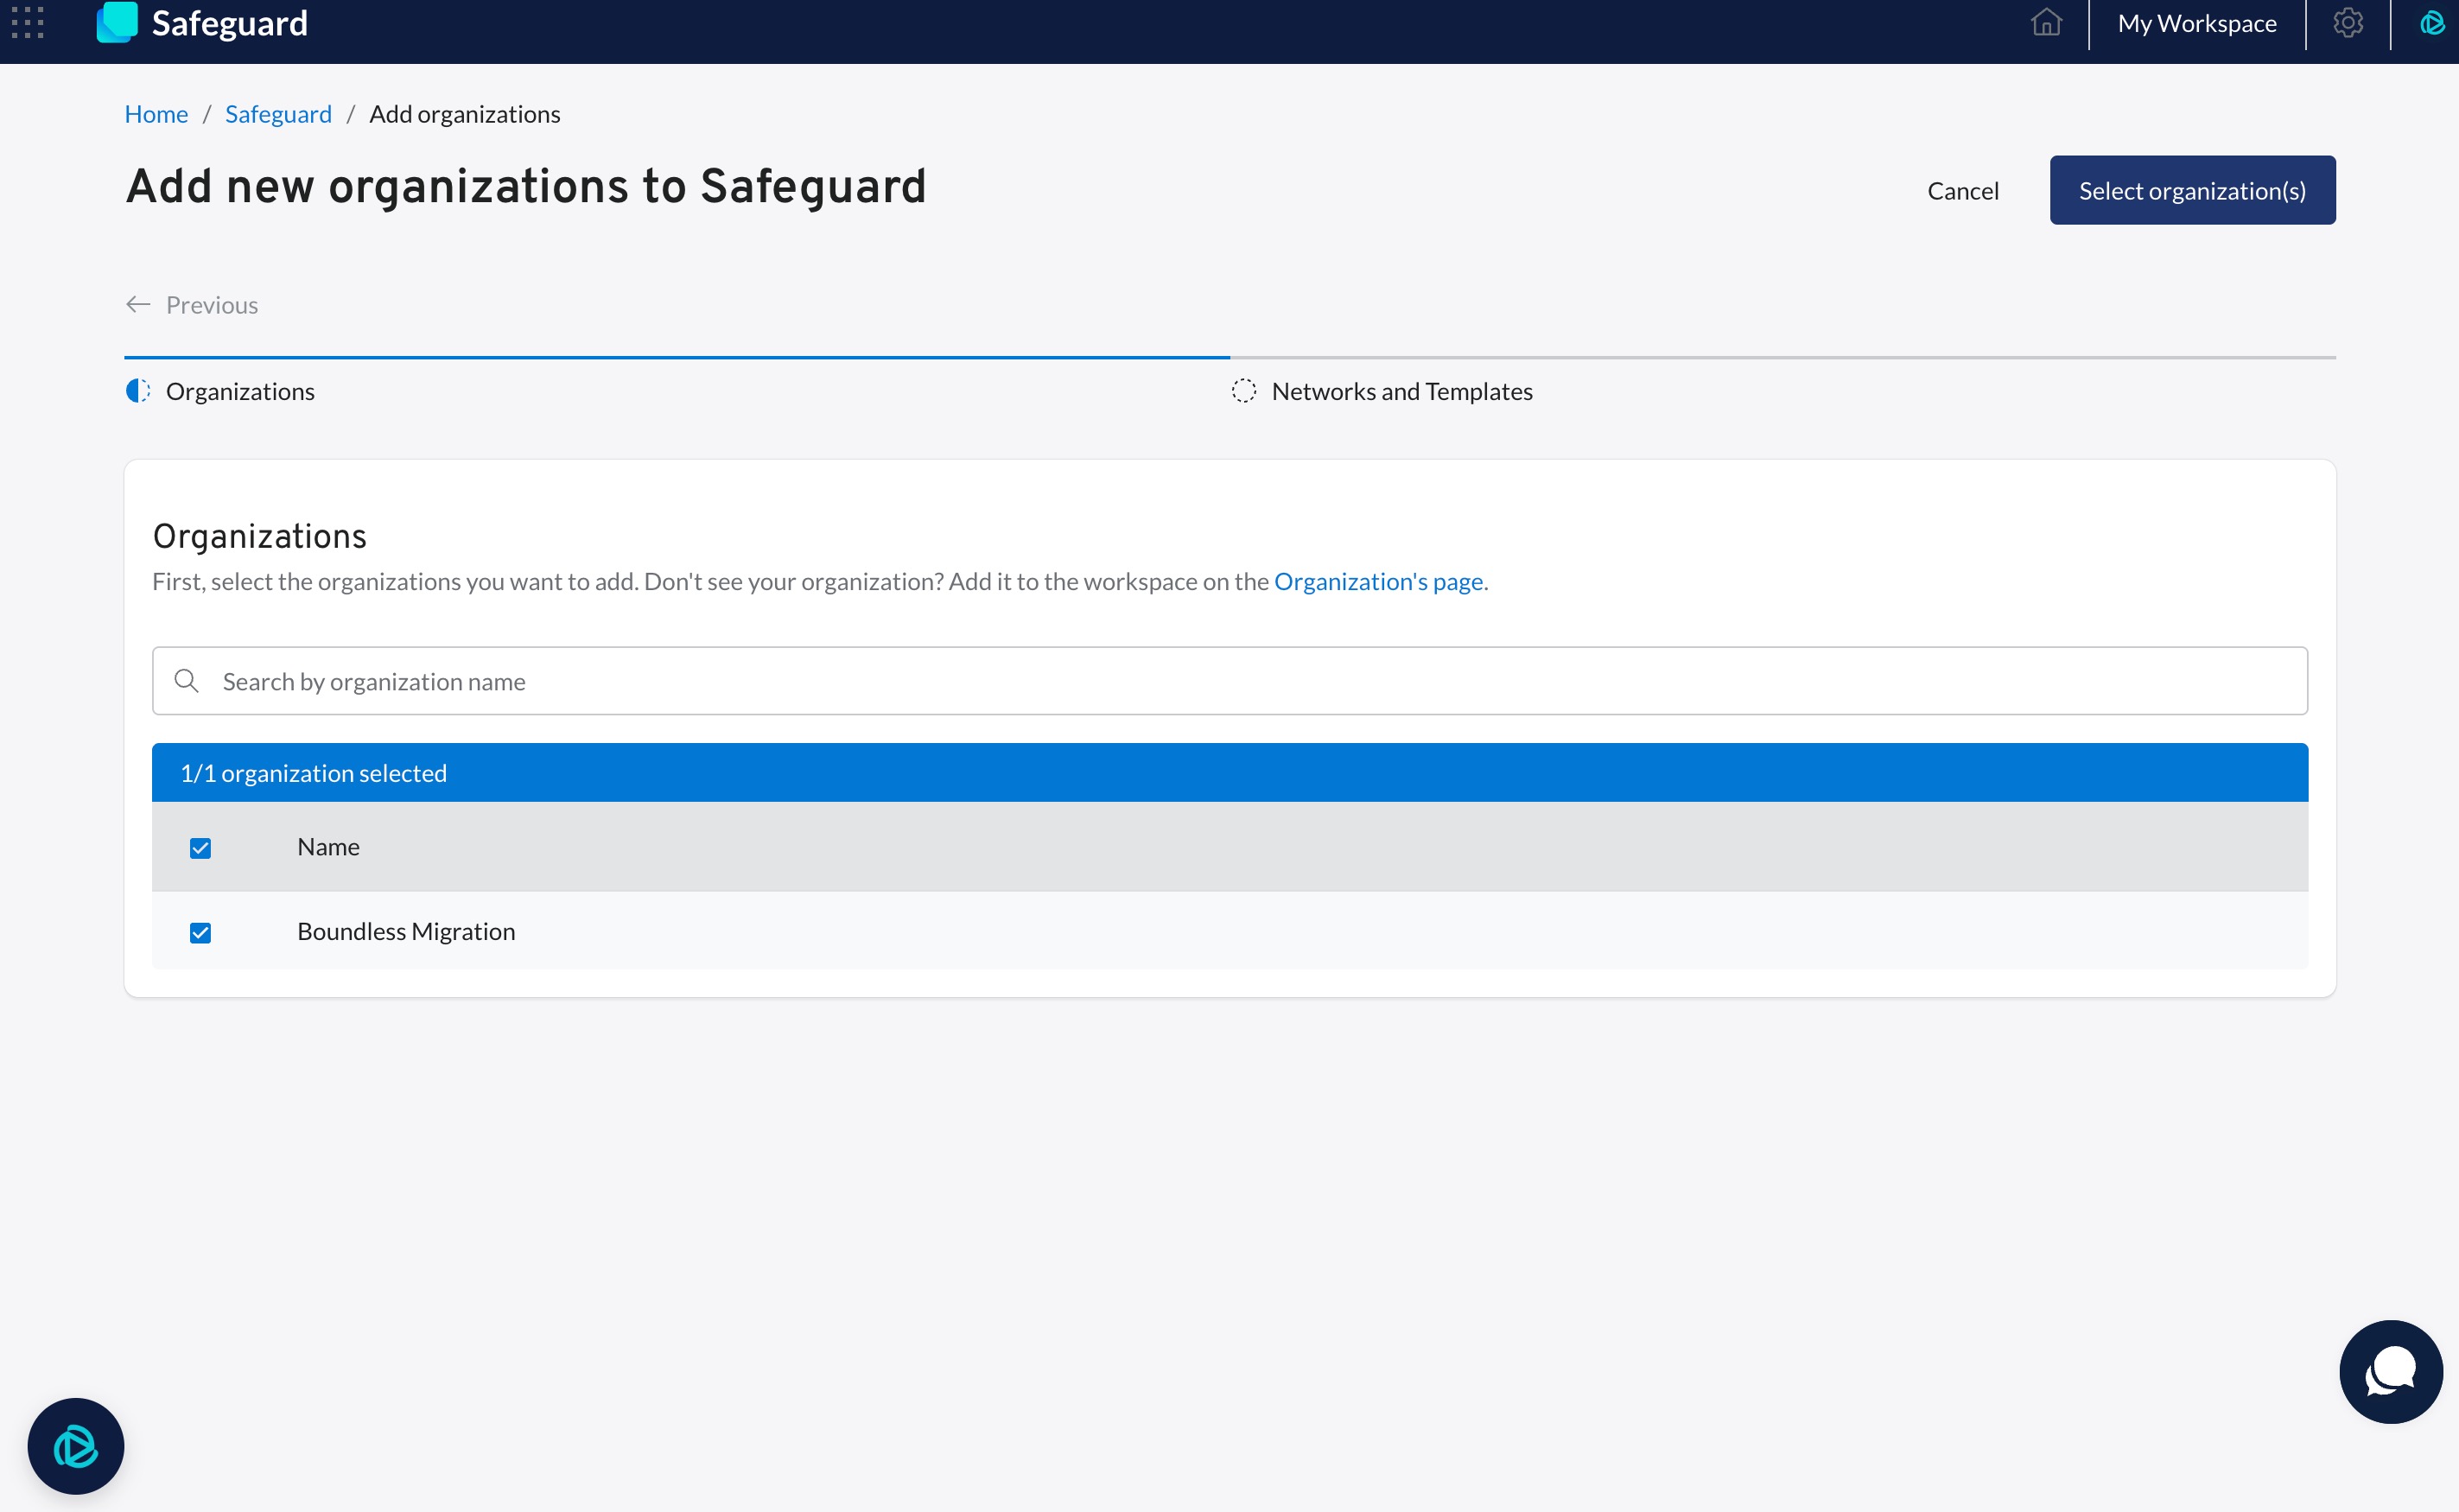This screenshot has height=1512, width=2459.
Task: Open the Organization's page link
Action: [1379, 581]
